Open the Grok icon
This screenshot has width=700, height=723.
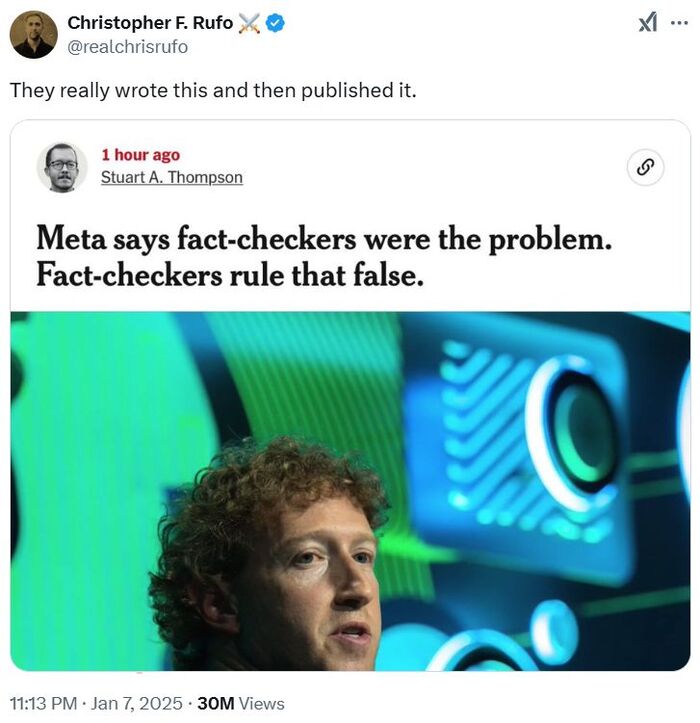(x=648, y=24)
